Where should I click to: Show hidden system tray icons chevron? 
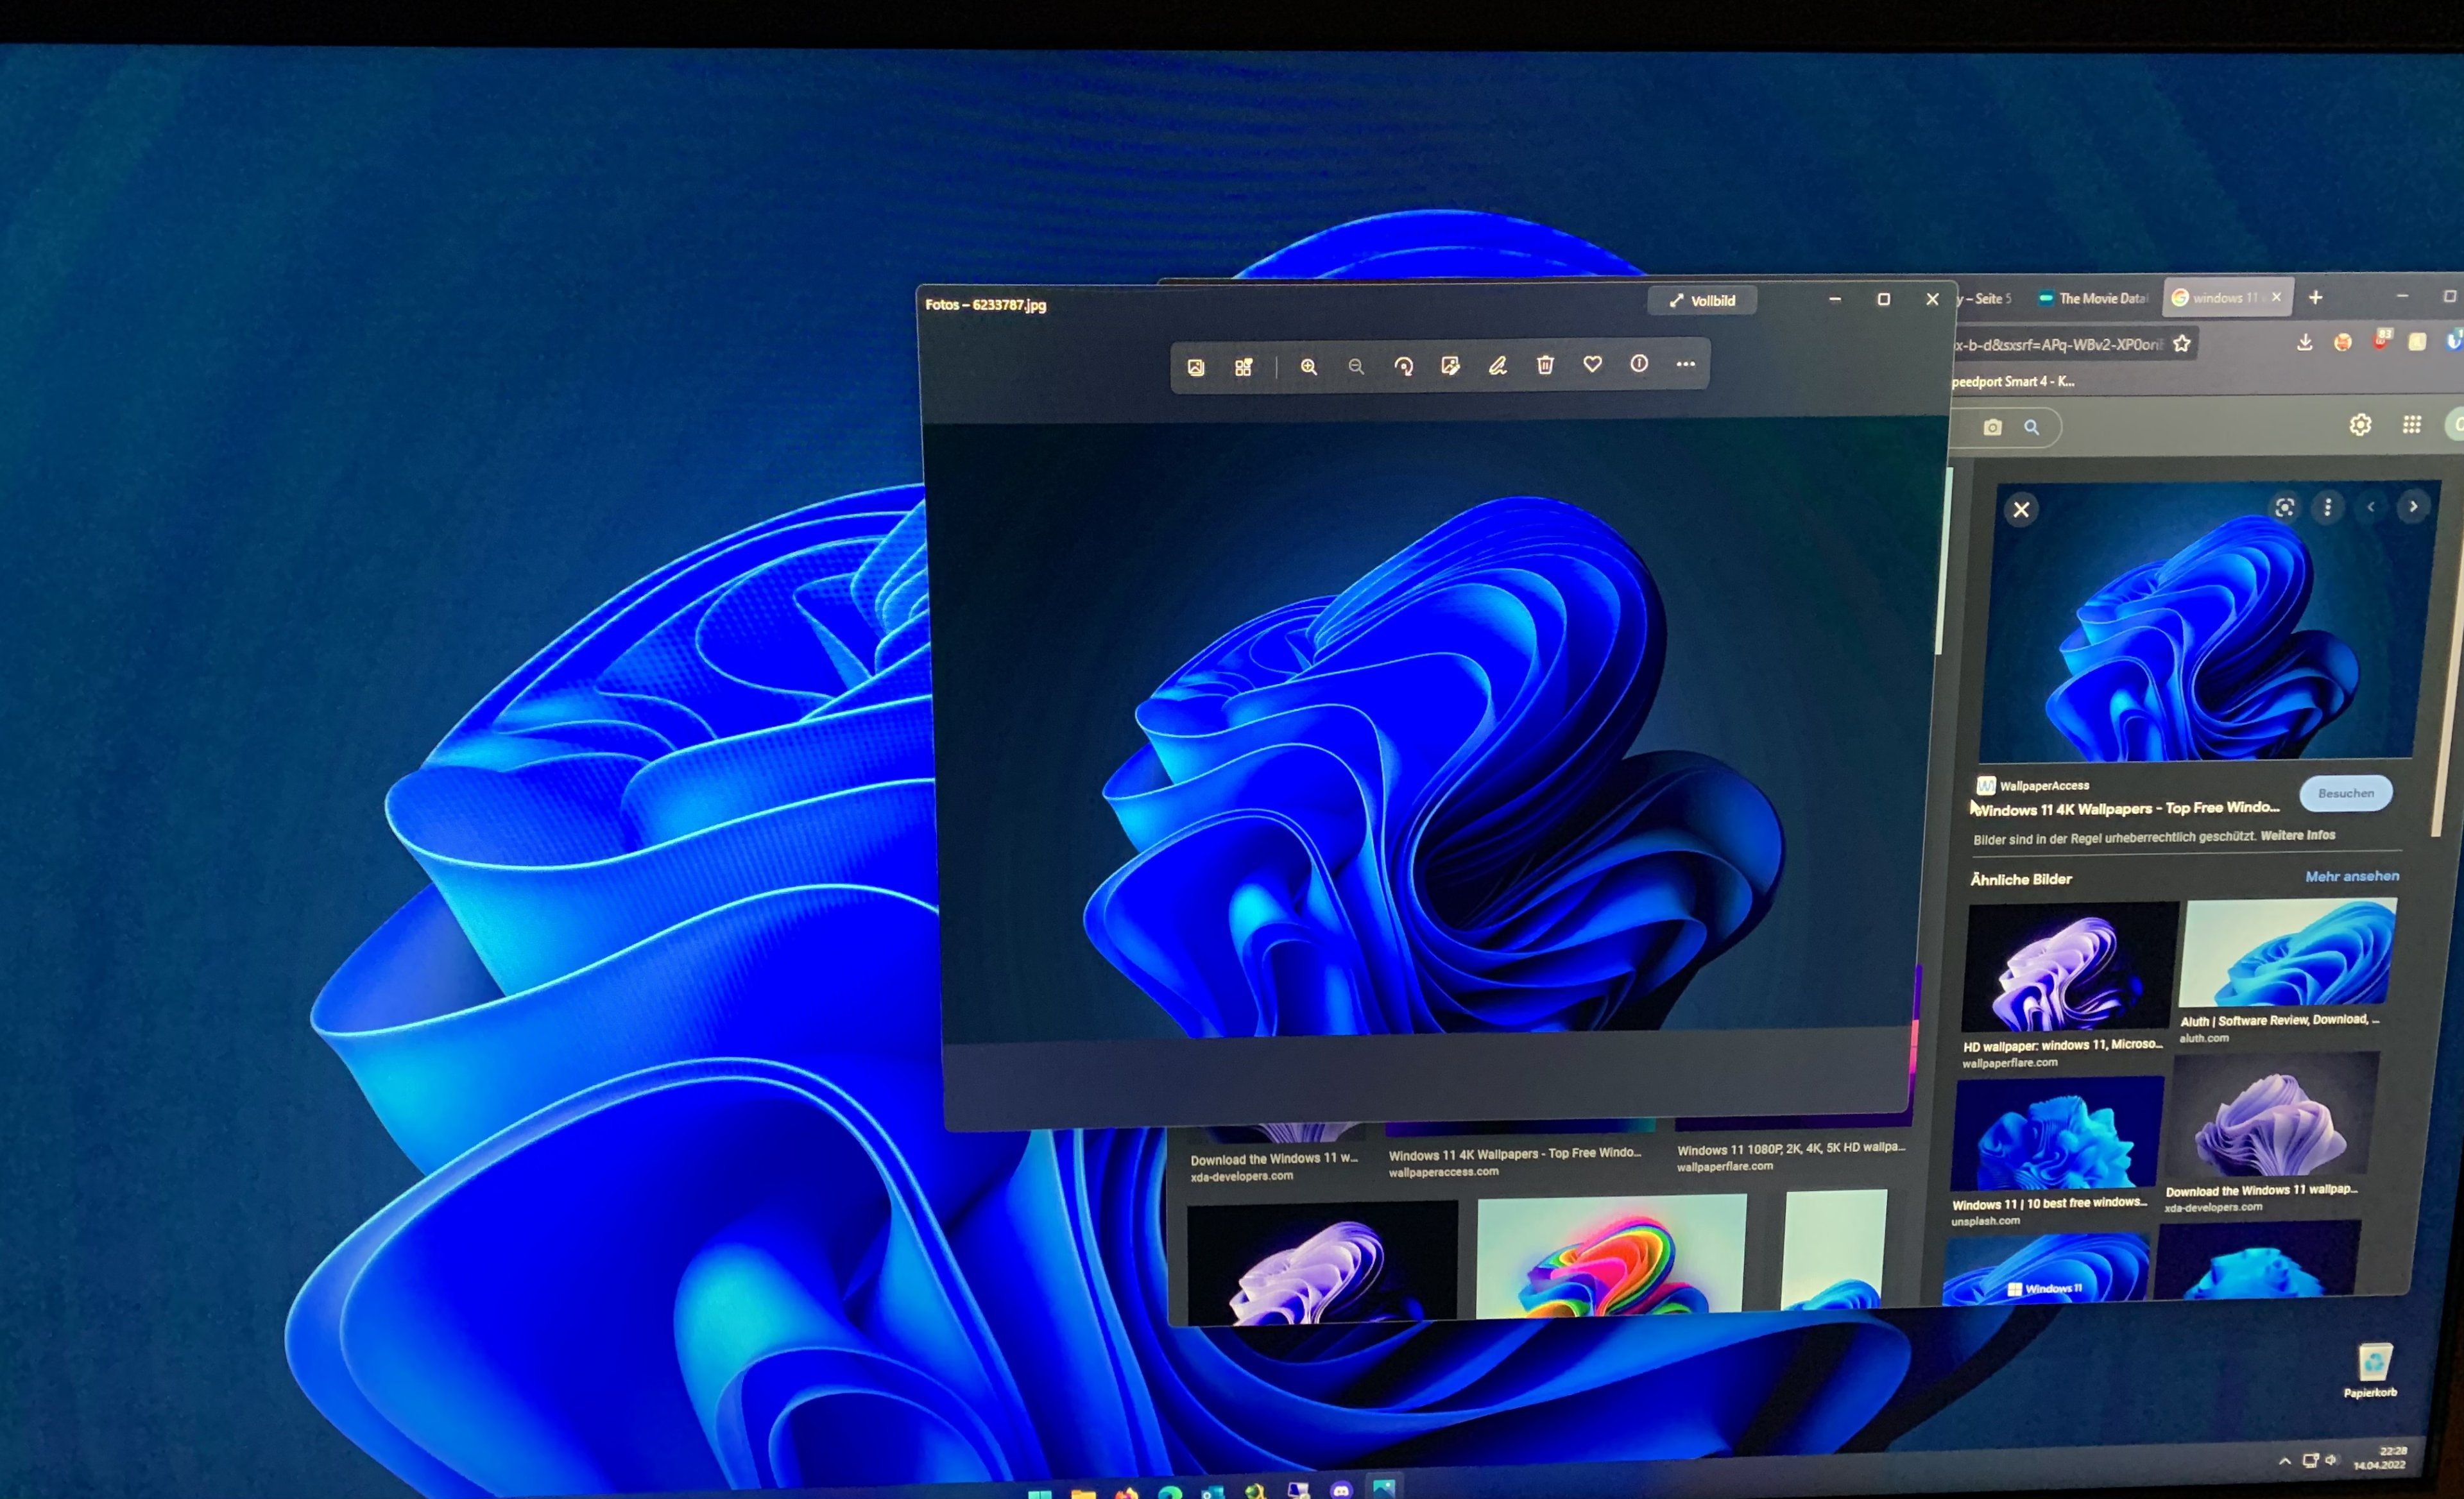point(2285,1461)
